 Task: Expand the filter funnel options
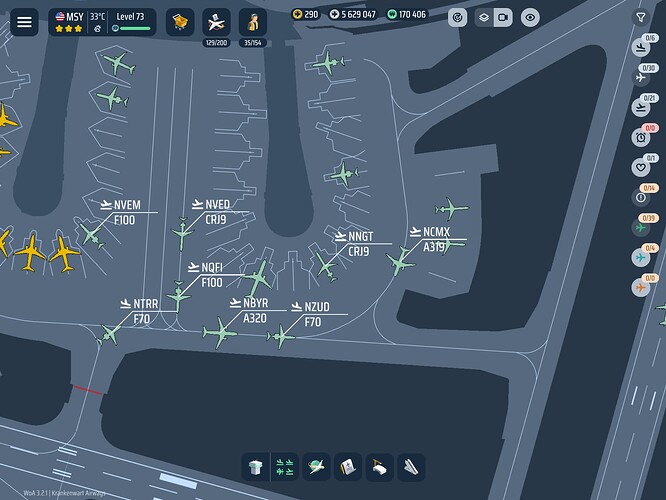[x=640, y=17]
